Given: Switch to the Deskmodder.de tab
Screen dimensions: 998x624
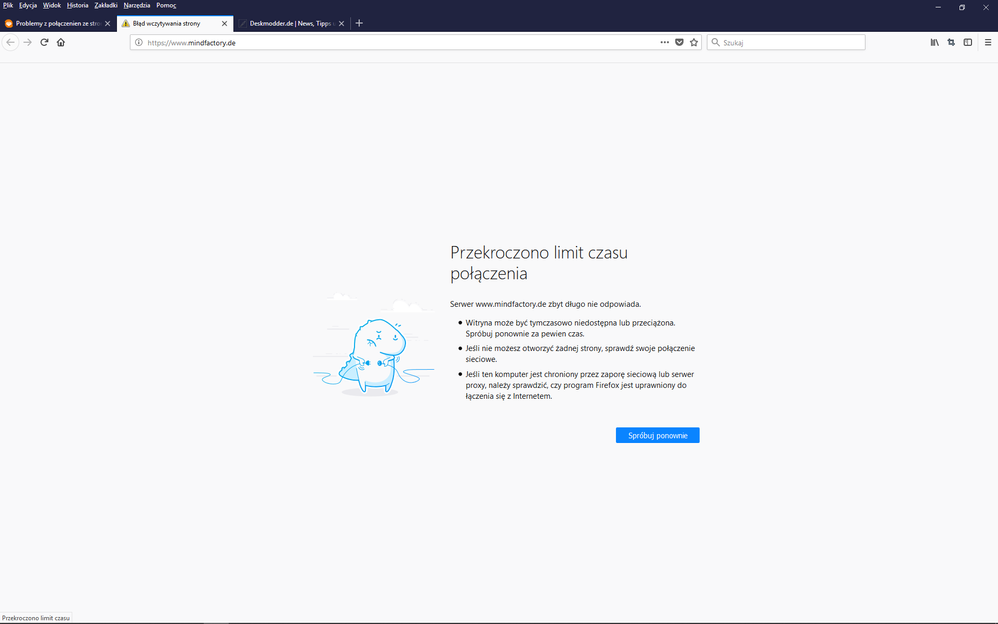Looking at the screenshot, I should pyautogui.click(x=288, y=23).
